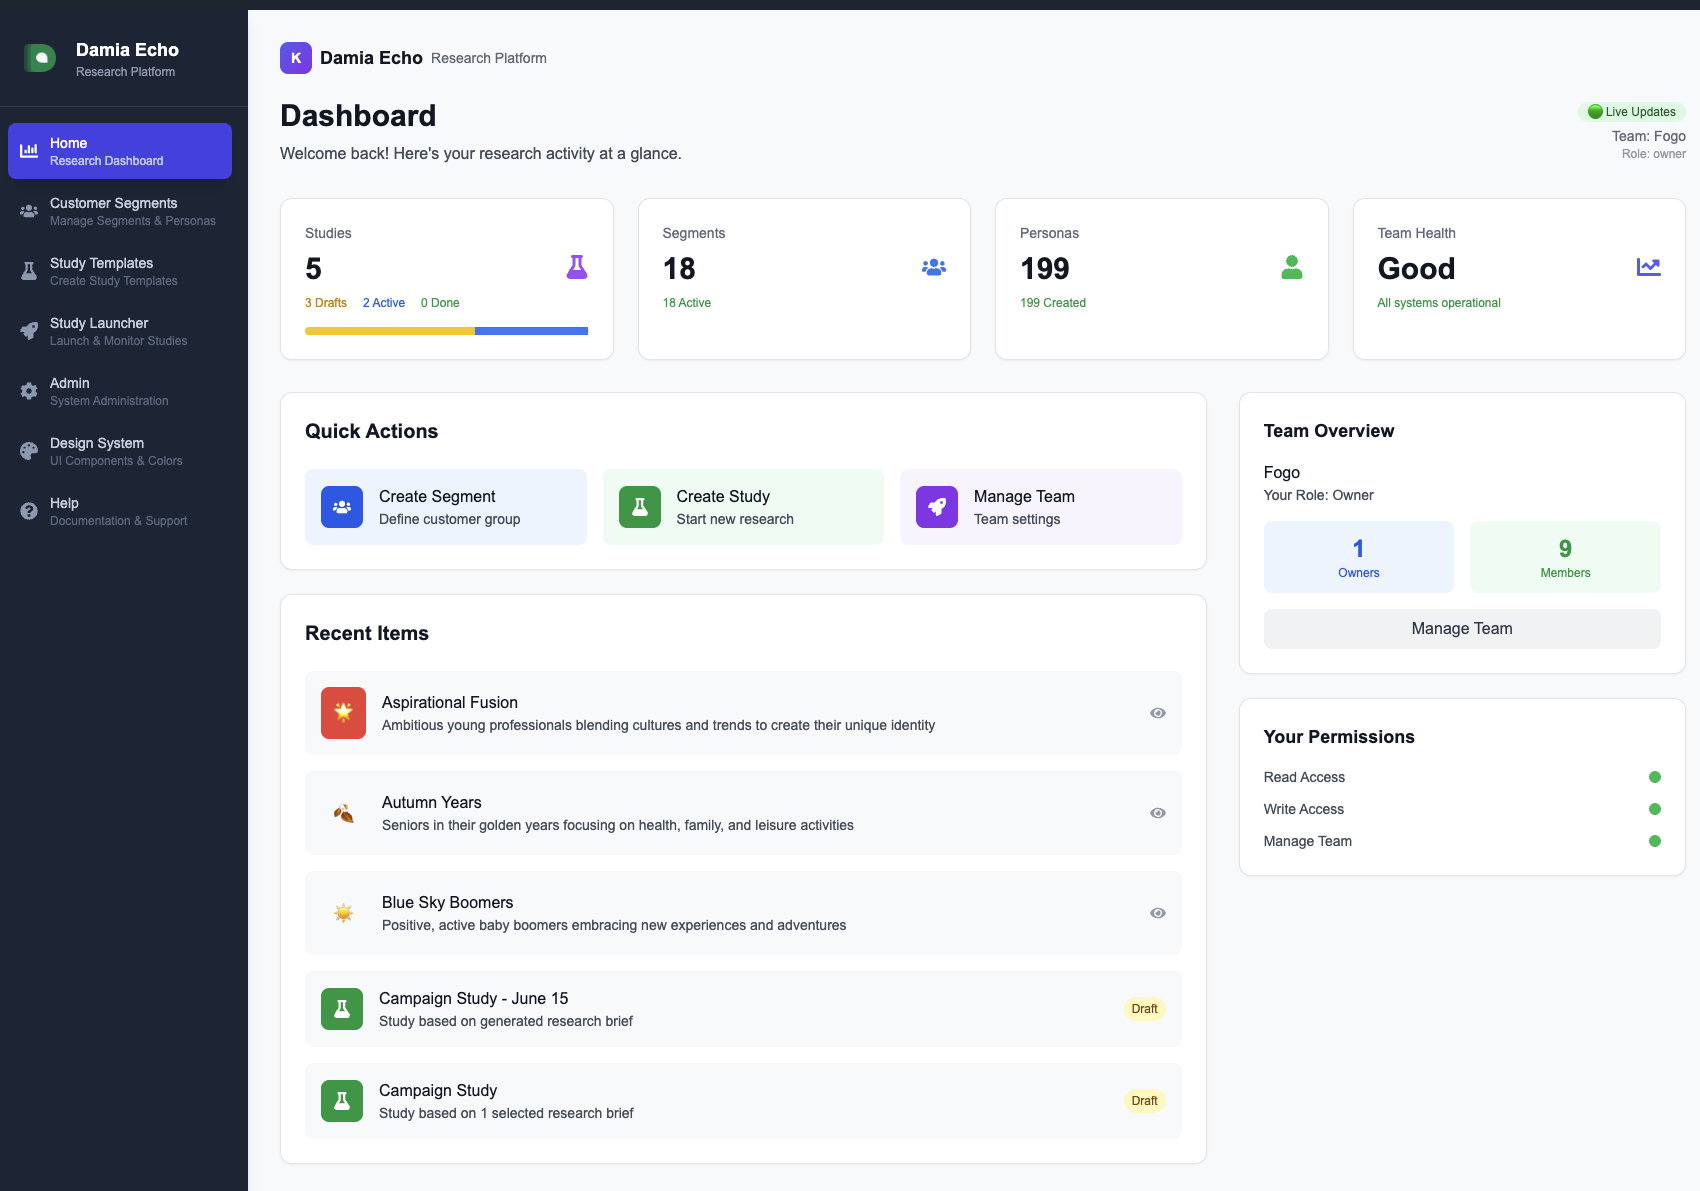
Task: Click the Live Updates badge
Action: coord(1632,112)
